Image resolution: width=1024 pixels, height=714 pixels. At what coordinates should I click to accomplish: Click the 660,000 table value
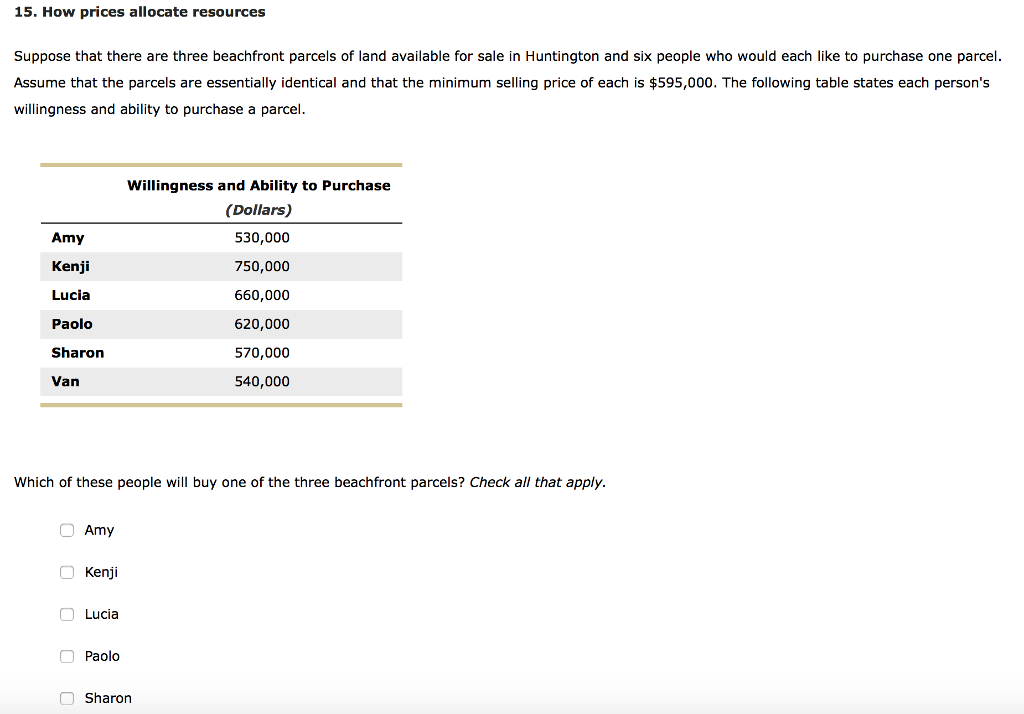coord(262,295)
